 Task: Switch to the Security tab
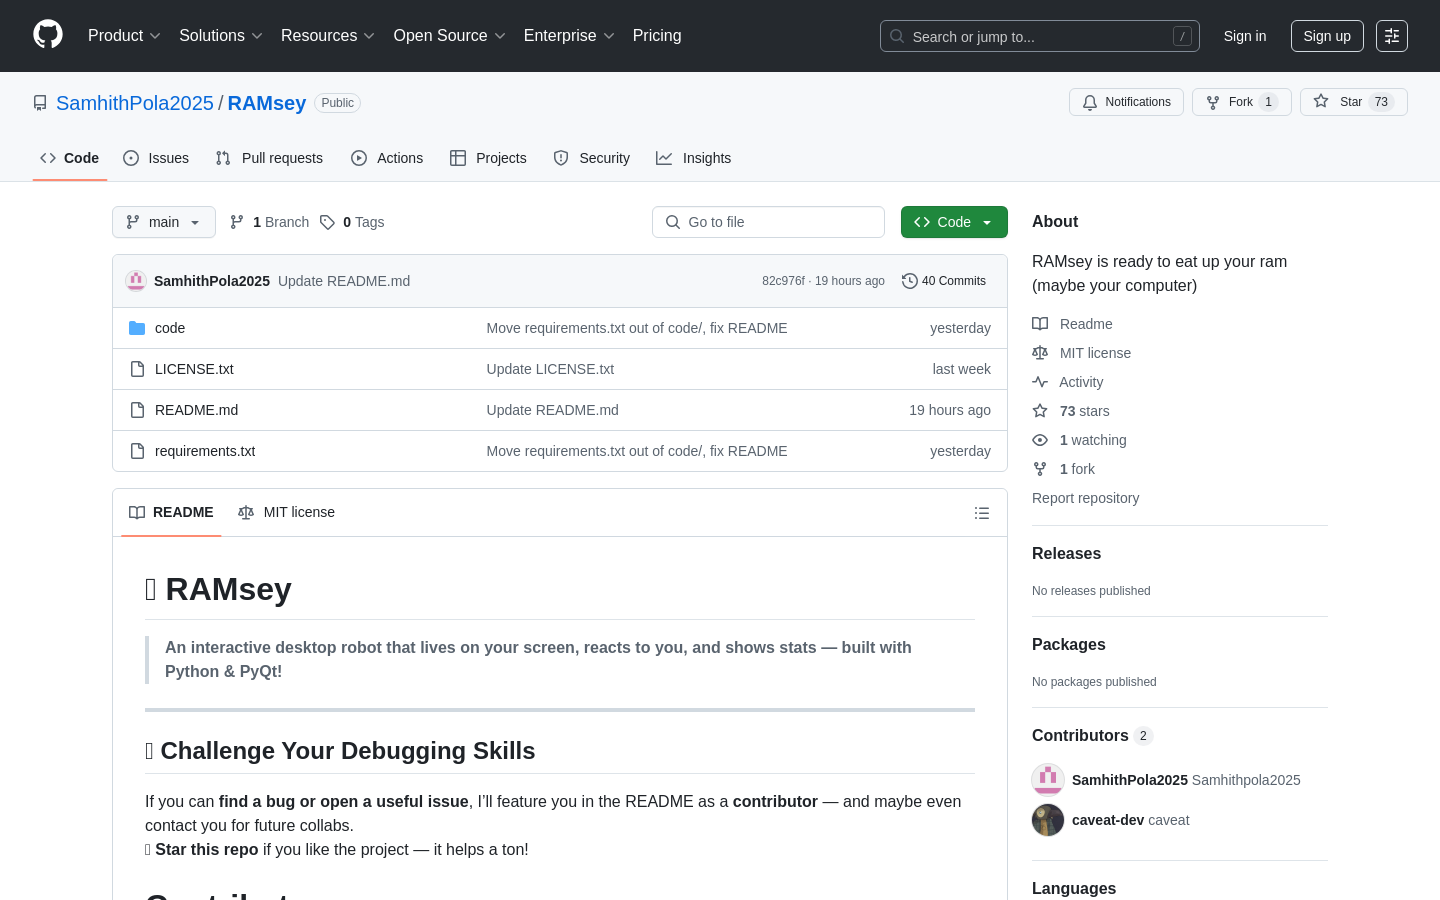coord(592,158)
